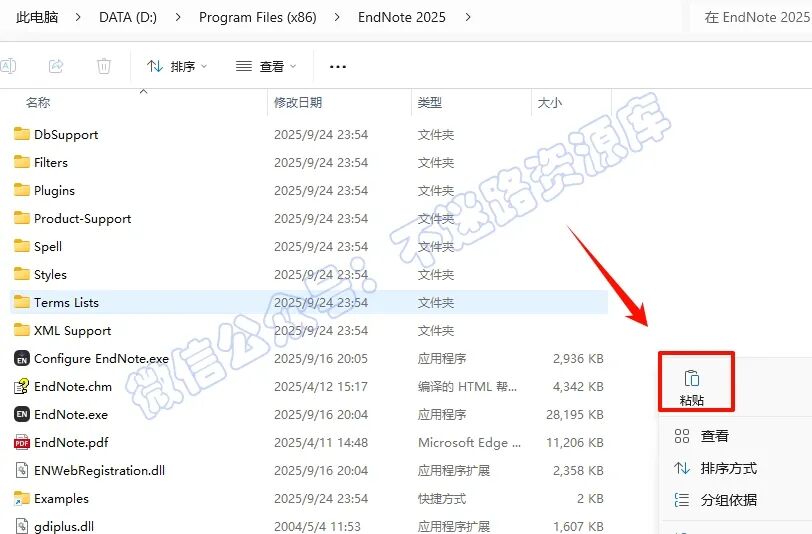This screenshot has width=812, height=534.
Task: Click the View grid icon in context menu
Action: click(682, 436)
